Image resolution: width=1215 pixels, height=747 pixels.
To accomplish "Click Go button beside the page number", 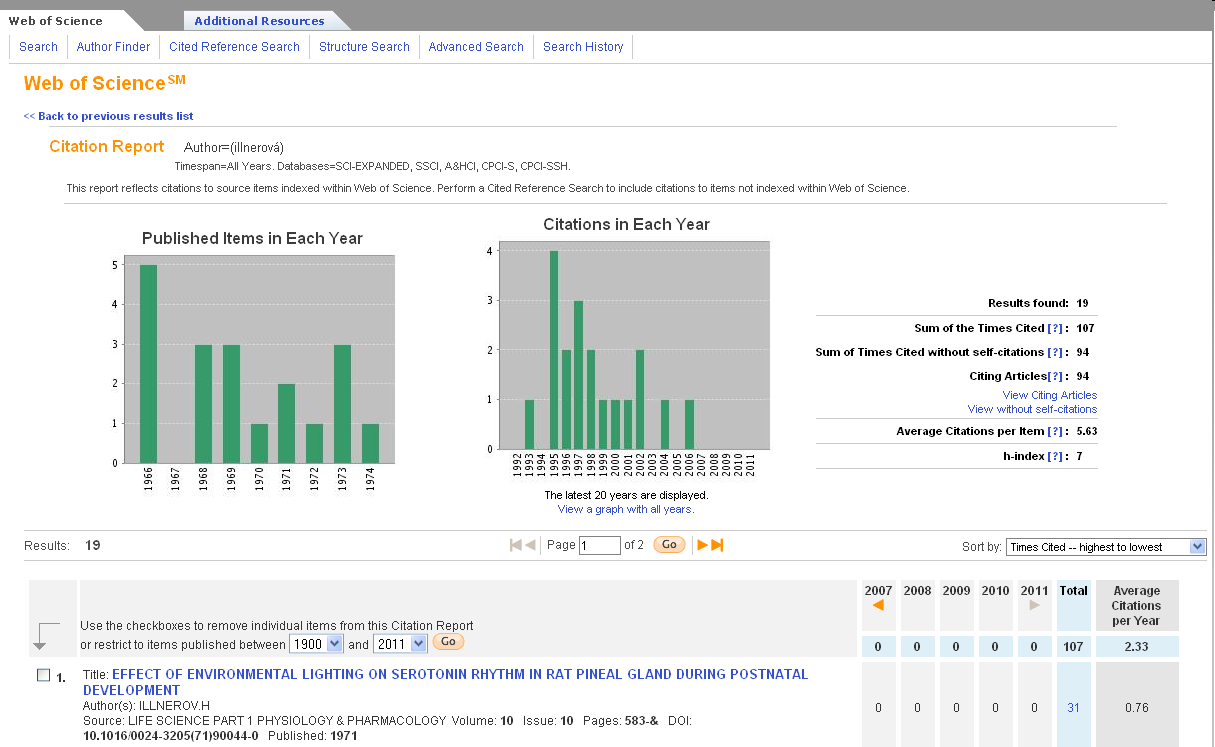I will pyautogui.click(x=669, y=545).
